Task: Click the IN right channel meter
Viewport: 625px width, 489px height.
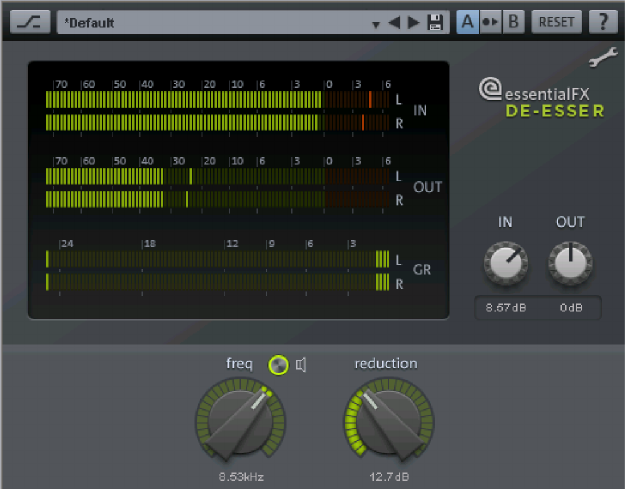Action: click(x=218, y=123)
